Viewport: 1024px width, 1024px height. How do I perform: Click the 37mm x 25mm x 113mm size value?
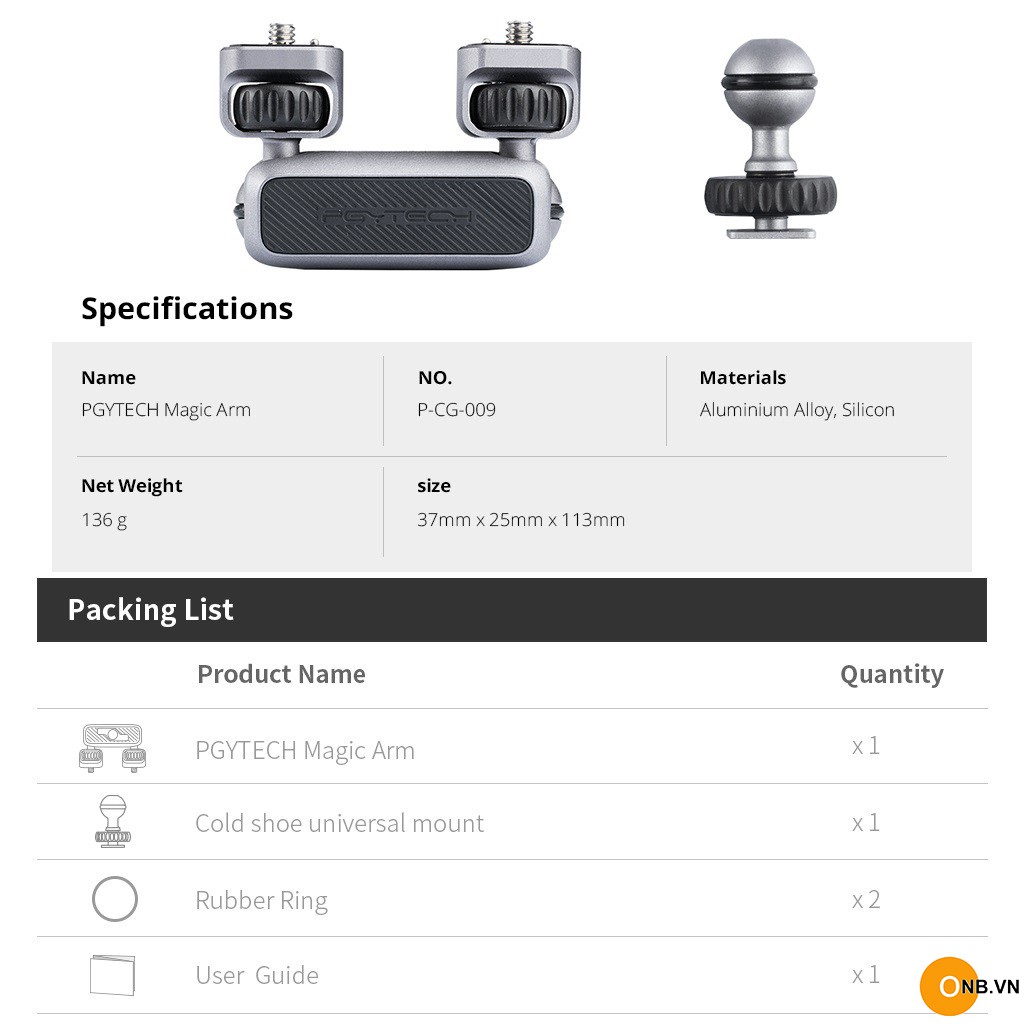521,520
